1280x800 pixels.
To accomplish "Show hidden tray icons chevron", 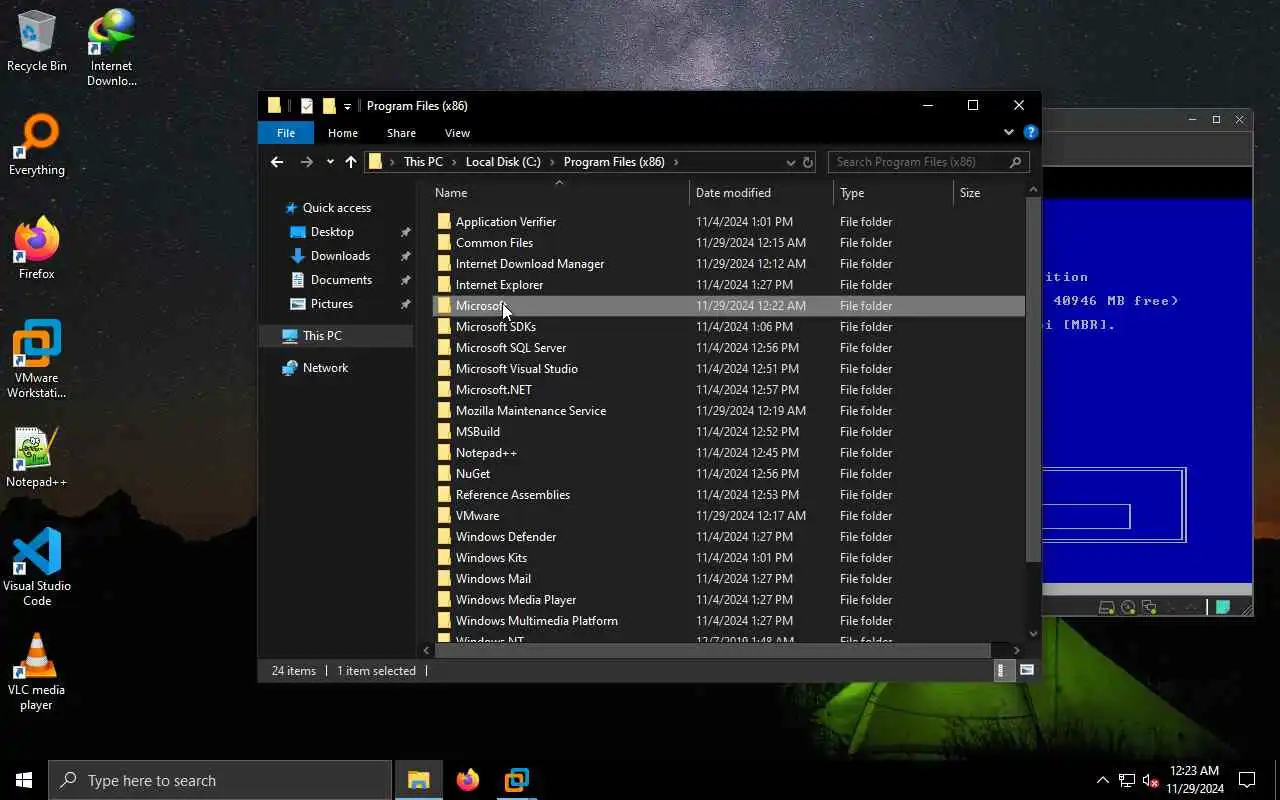I will pos(1102,780).
